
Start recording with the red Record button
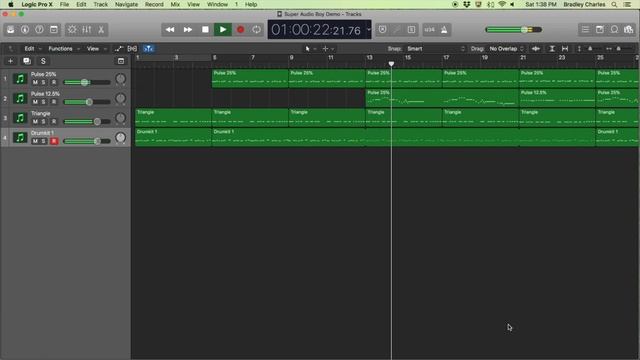[240, 30]
